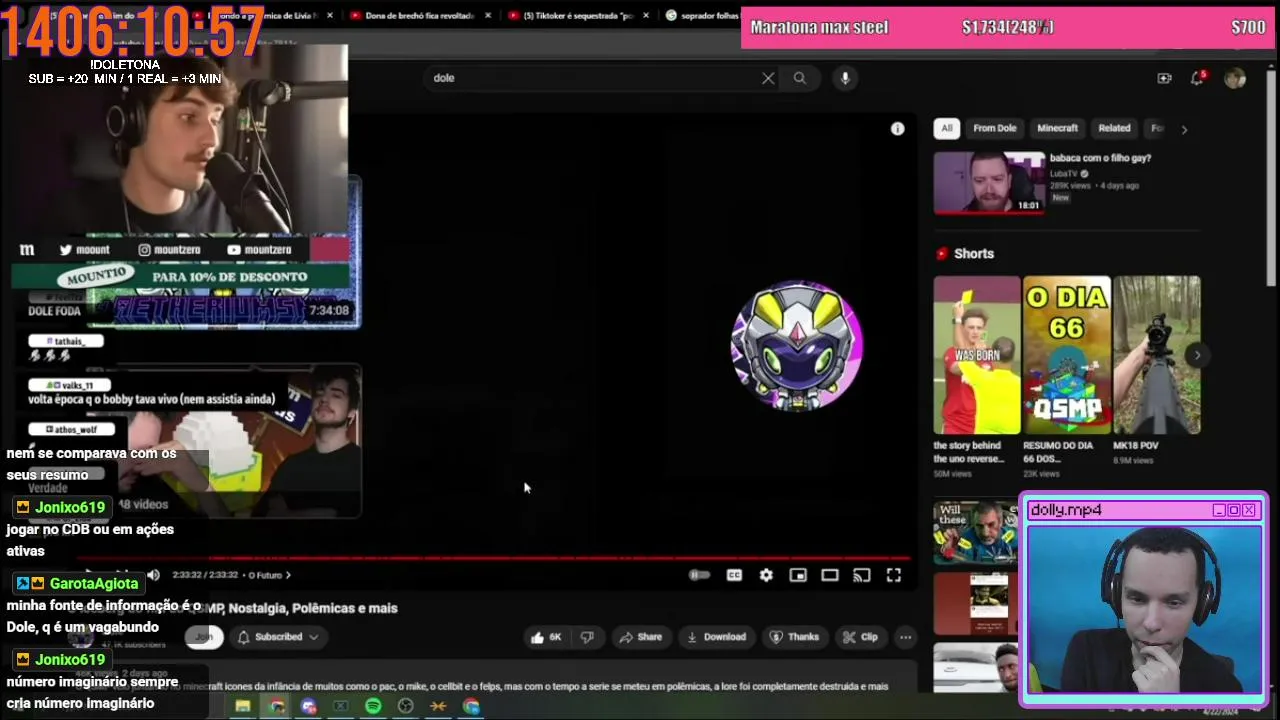Open the player settings gear
1280x720 pixels.
click(x=766, y=575)
